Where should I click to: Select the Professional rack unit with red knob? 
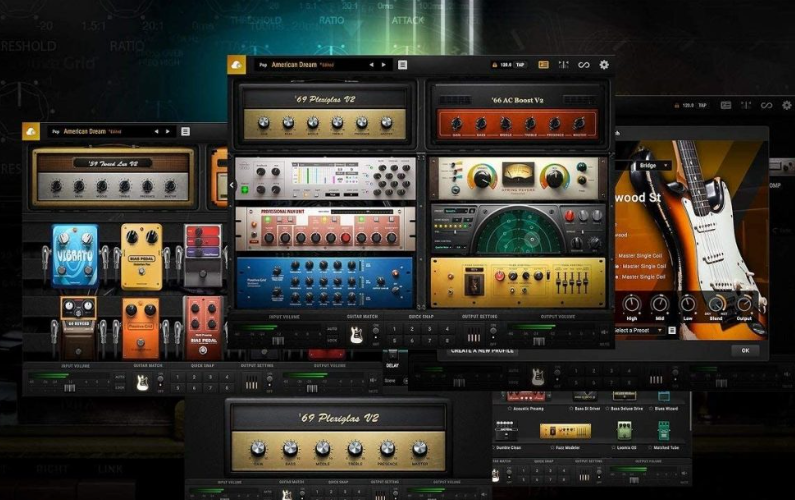[325, 228]
